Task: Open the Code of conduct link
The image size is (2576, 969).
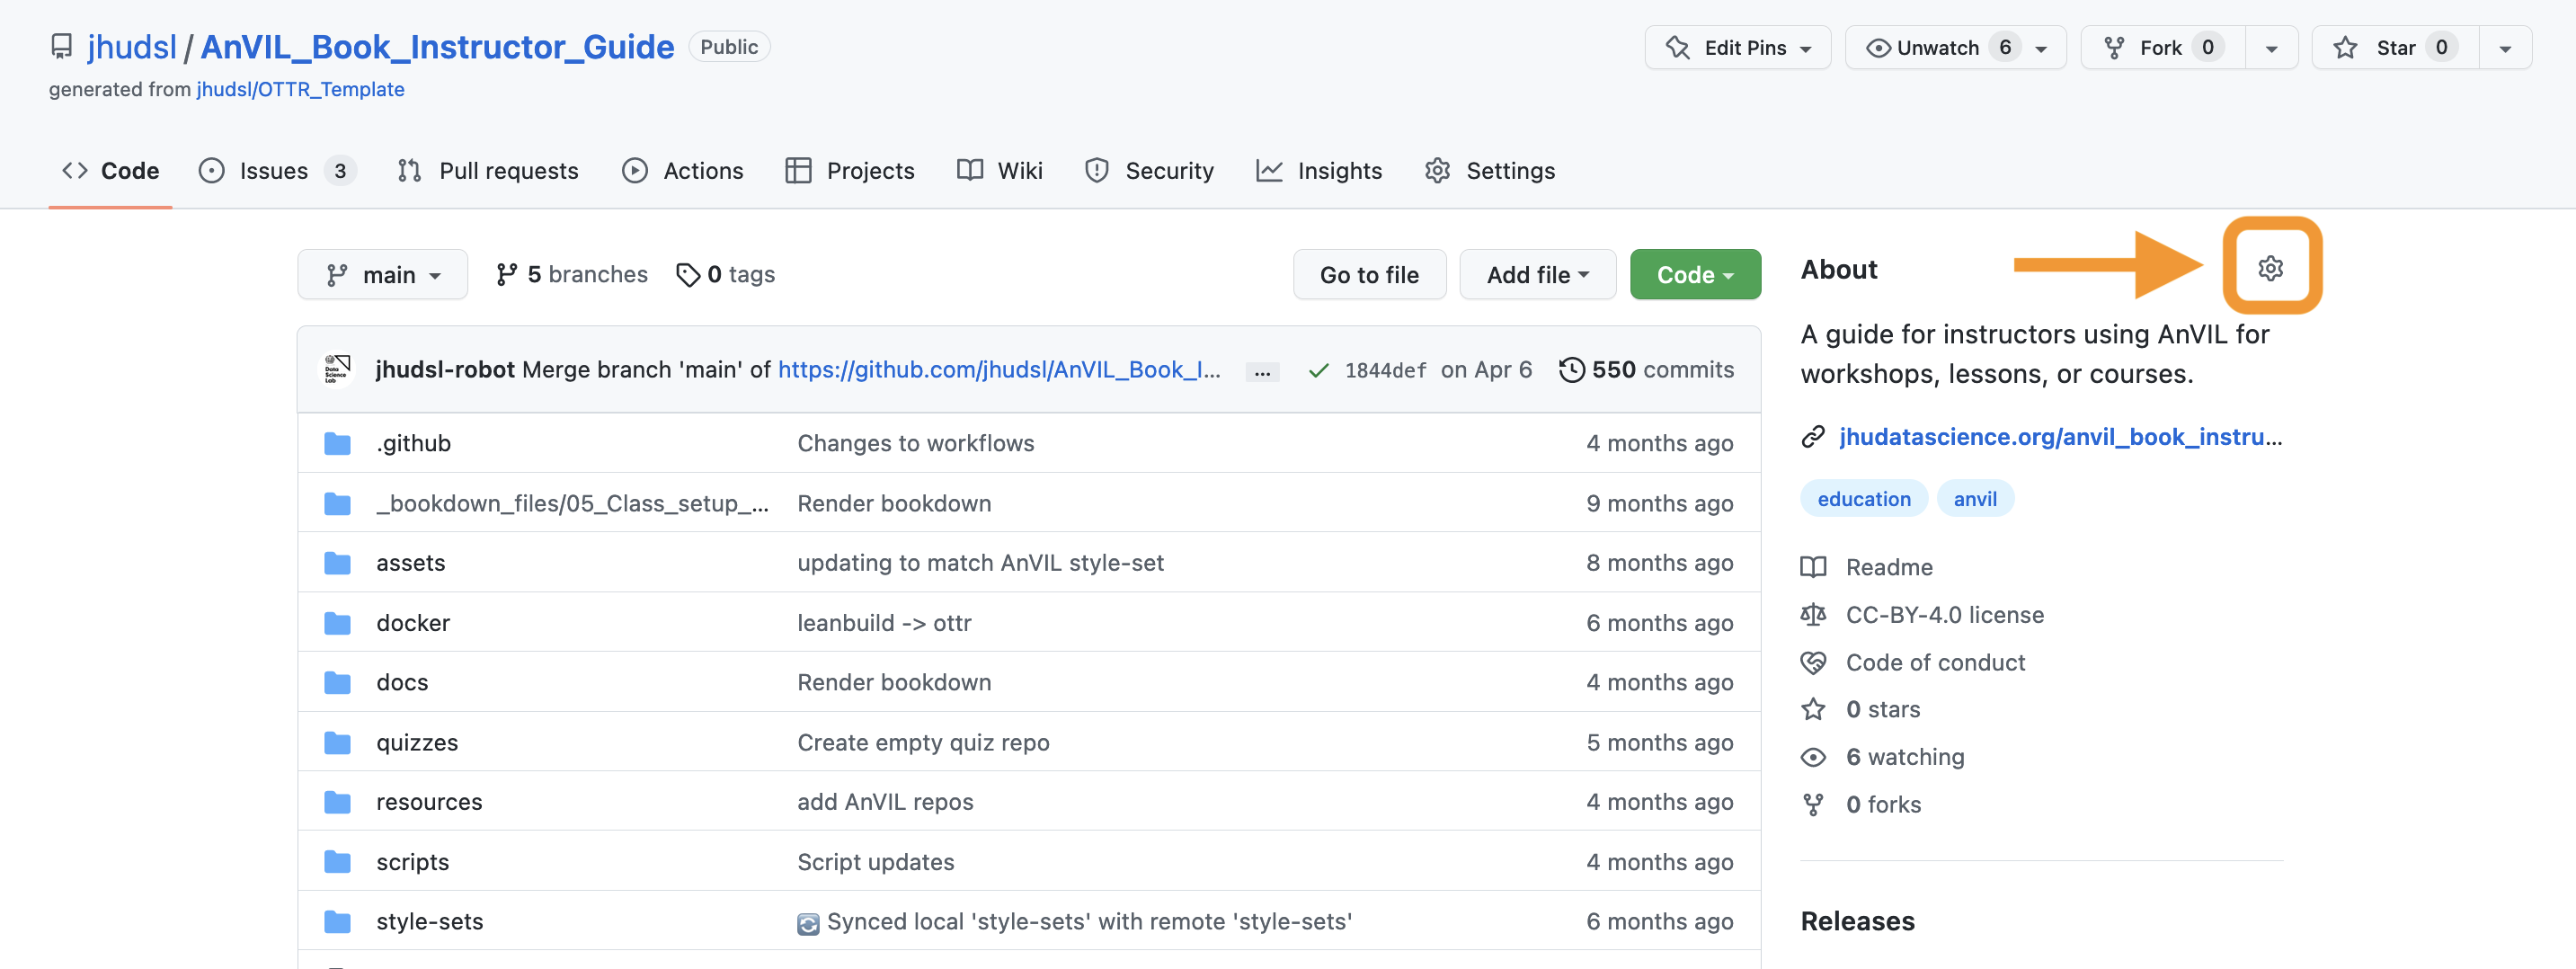Action: [x=1935, y=662]
